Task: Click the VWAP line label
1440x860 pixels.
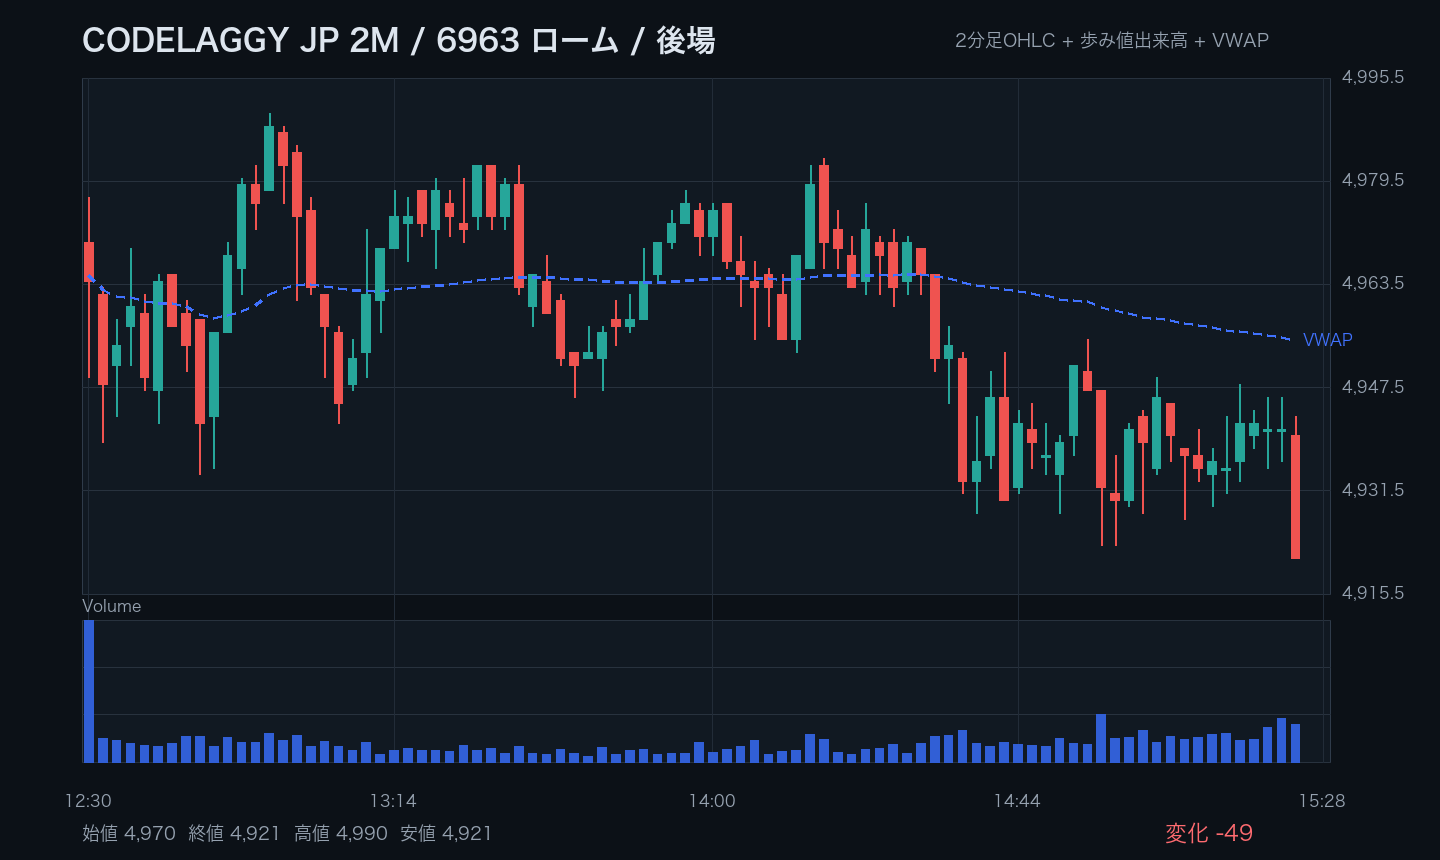Action: click(1327, 340)
